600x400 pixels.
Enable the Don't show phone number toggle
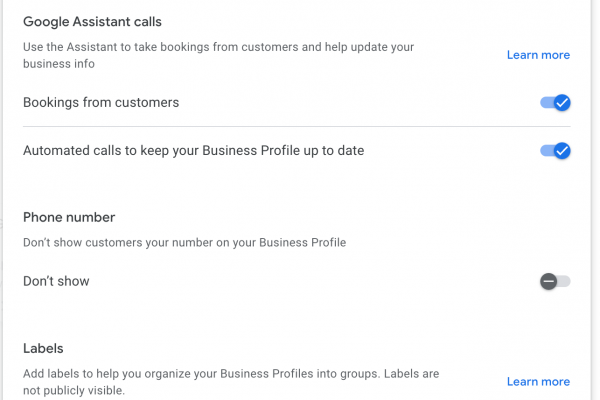coord(554,281)
